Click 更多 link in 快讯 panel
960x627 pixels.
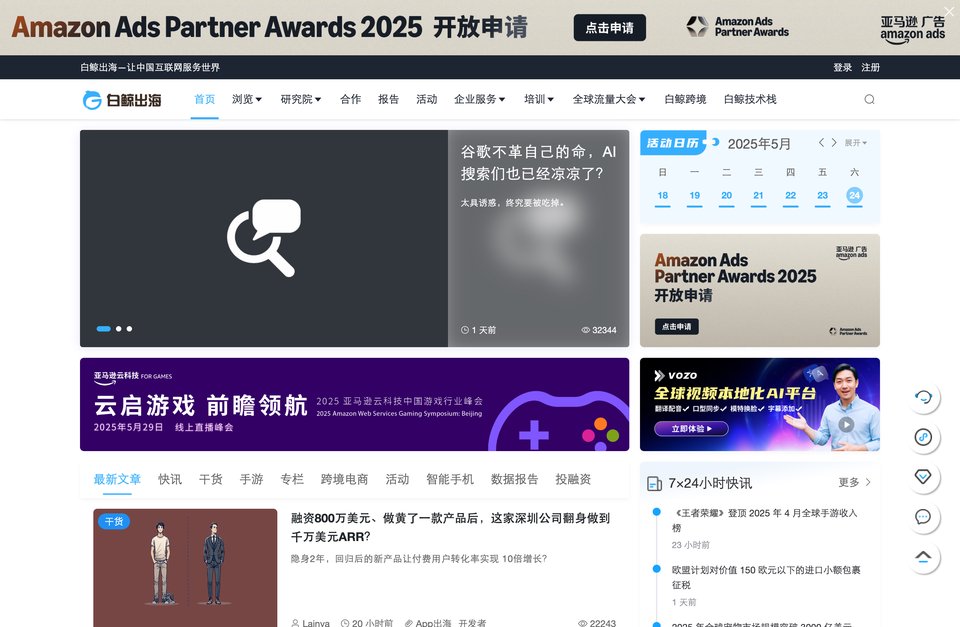[x=855, y=482]
